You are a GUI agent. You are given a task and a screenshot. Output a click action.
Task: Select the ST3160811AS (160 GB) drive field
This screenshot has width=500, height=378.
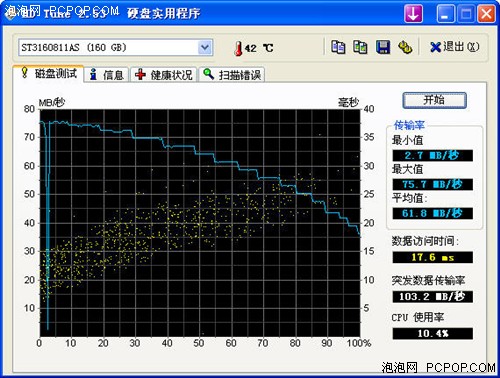(x=115, y=47)
